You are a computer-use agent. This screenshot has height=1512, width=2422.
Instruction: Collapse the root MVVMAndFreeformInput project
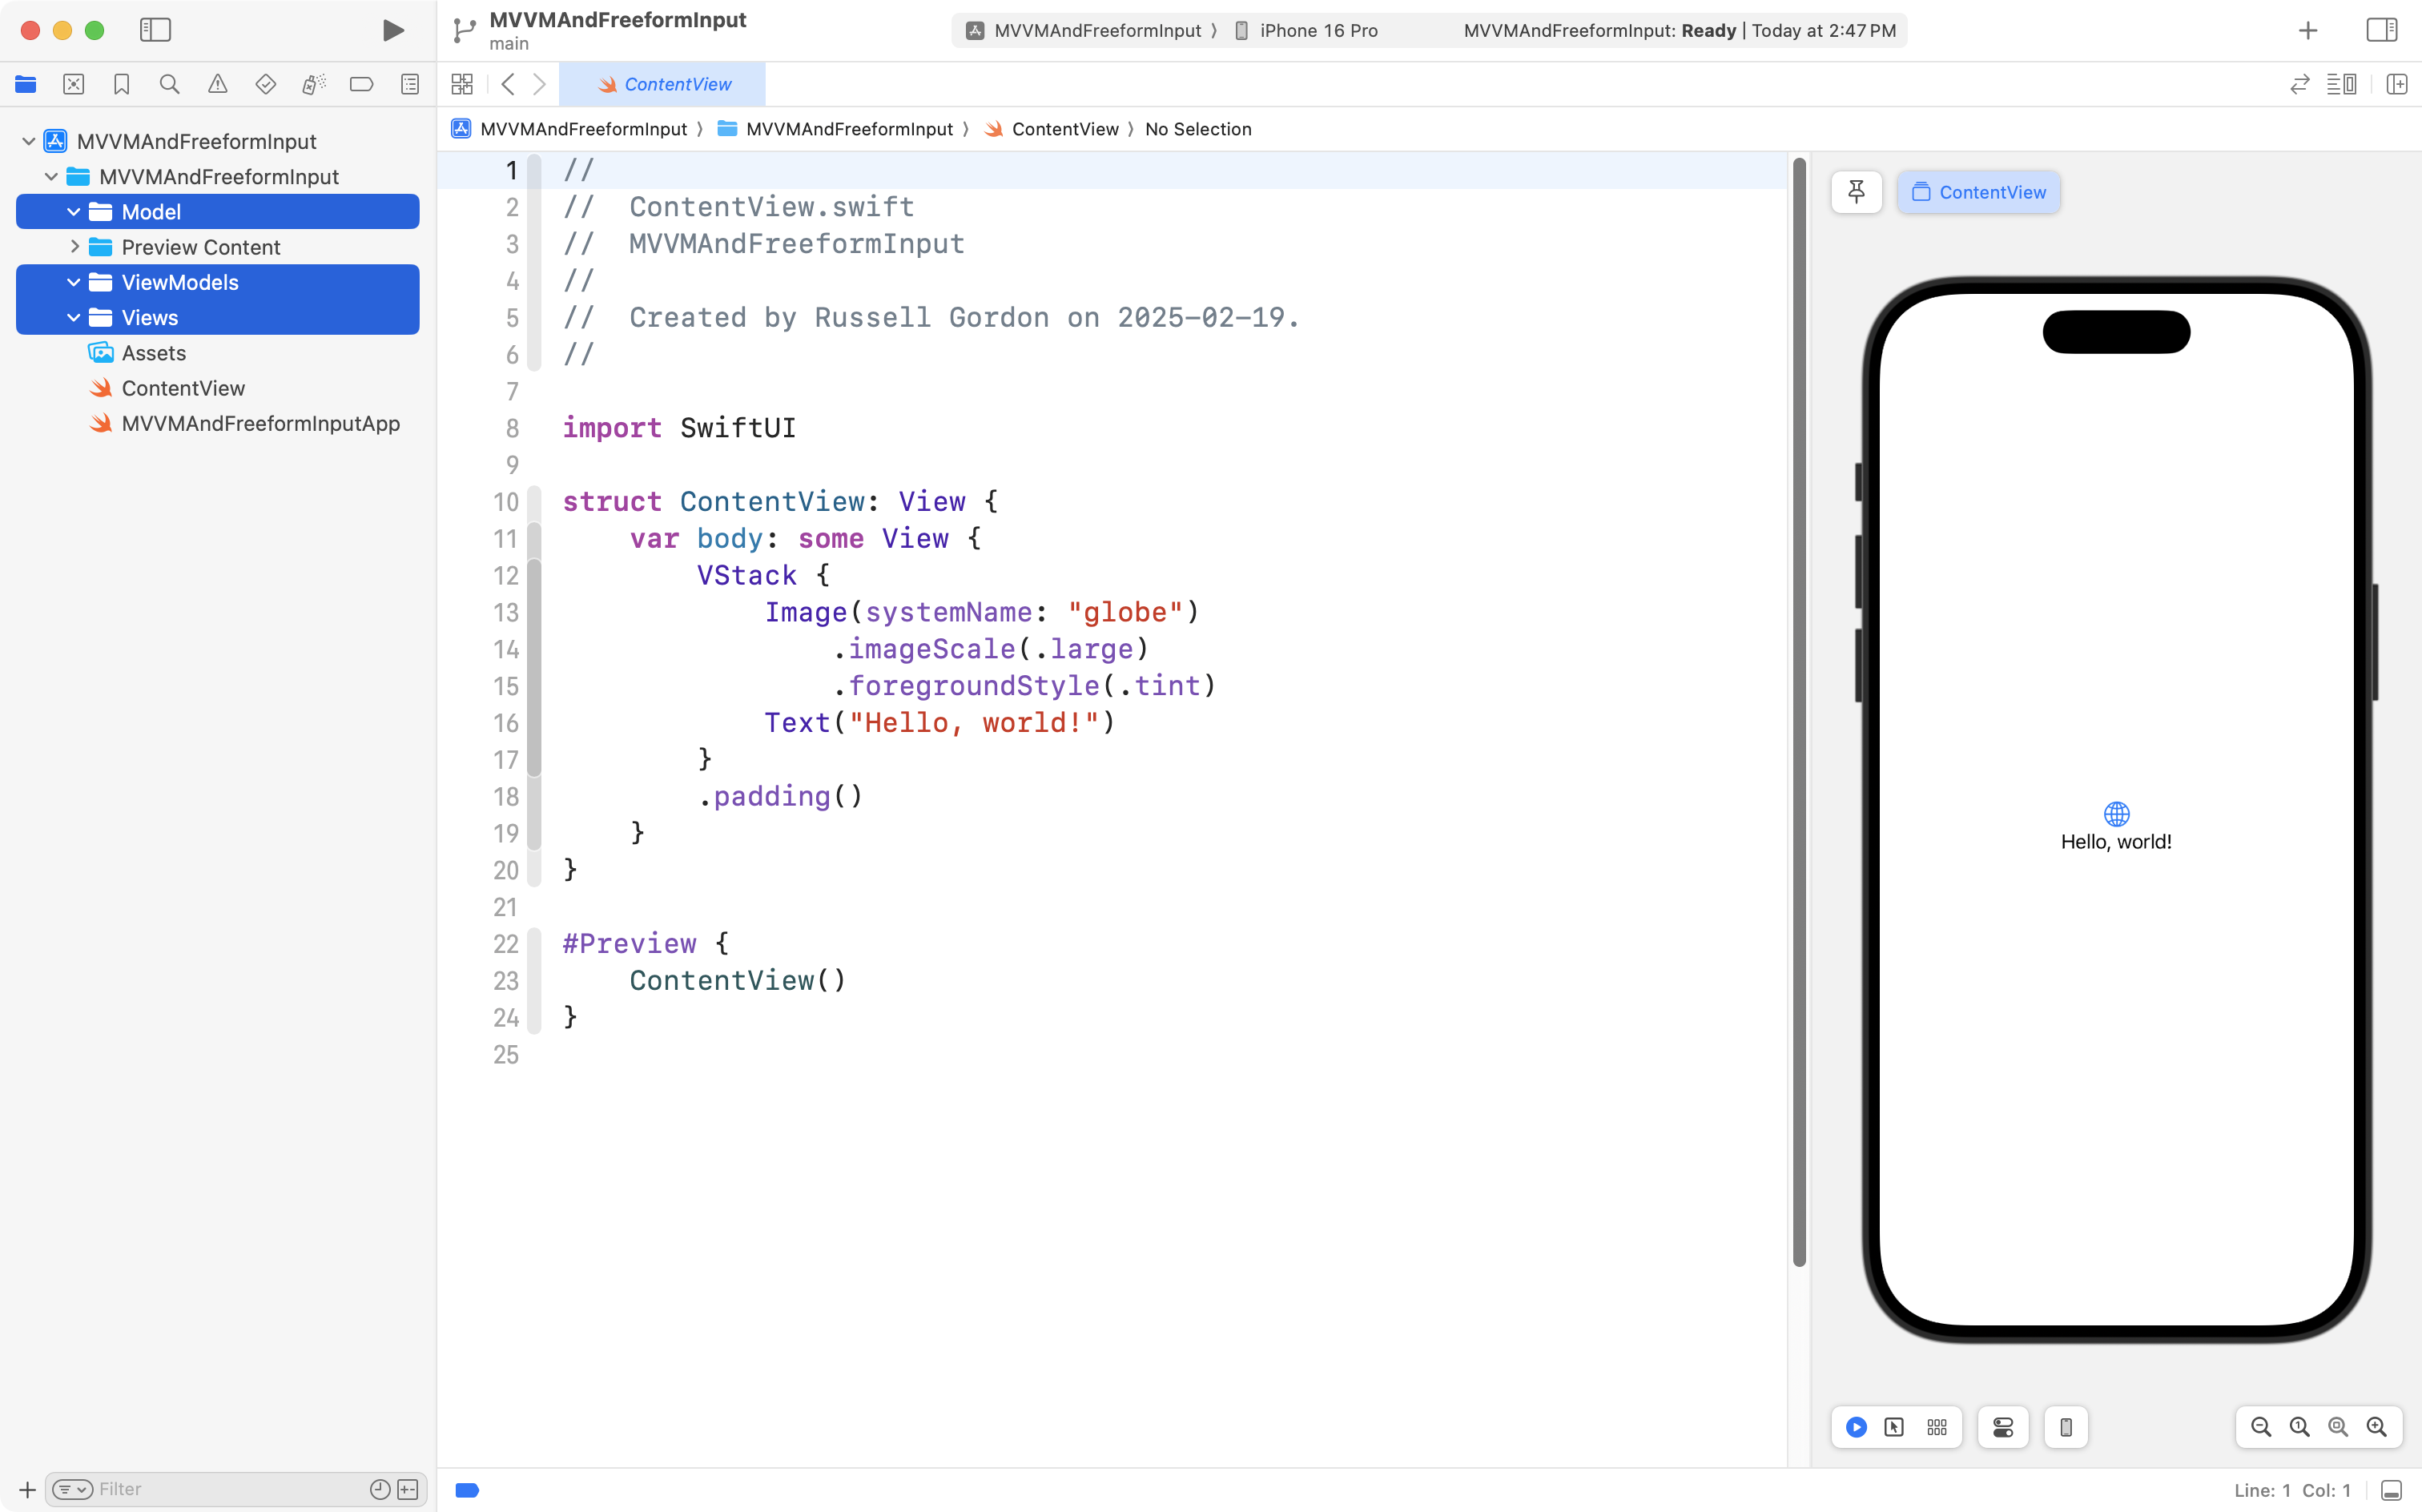coord(29,141)
